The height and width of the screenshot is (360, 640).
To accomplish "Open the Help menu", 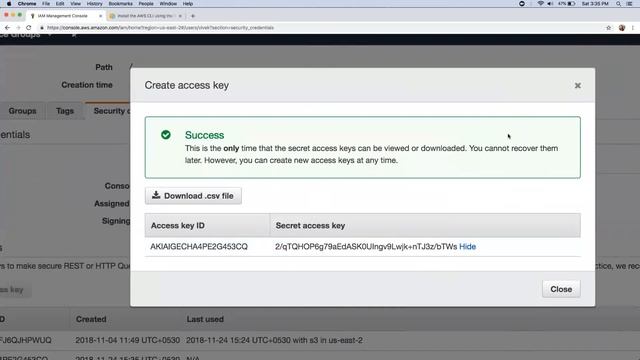I will pyautogui.click(x=187, y=4).
